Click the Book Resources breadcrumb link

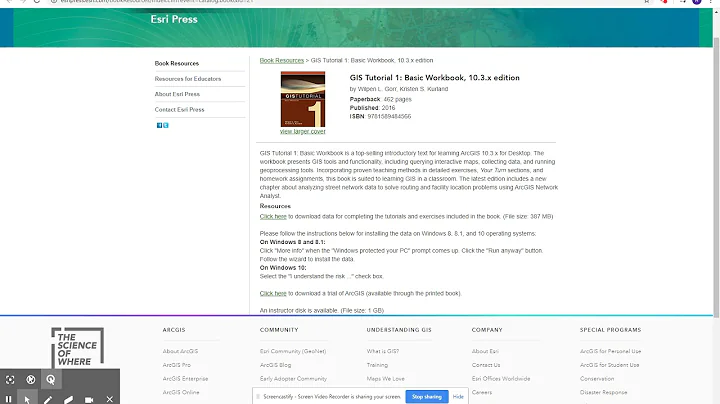pyautogui.click(x=281, y=61)
